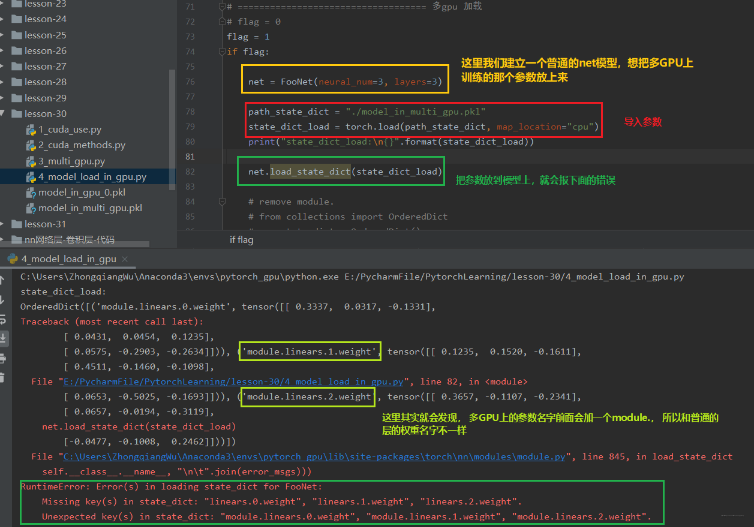This screenshot has height=527, width=754.
Task: Collapse code fold marker at line 72
Action: coord(222,22)
